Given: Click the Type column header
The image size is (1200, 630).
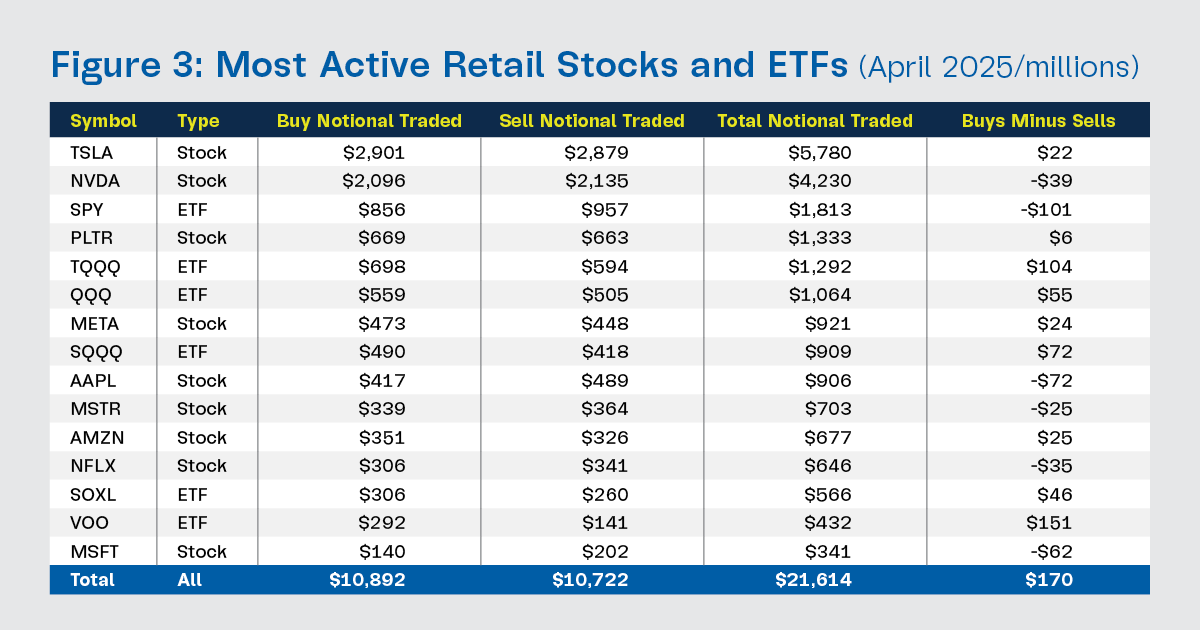Looking at the screenshot, I should (198, 121).
